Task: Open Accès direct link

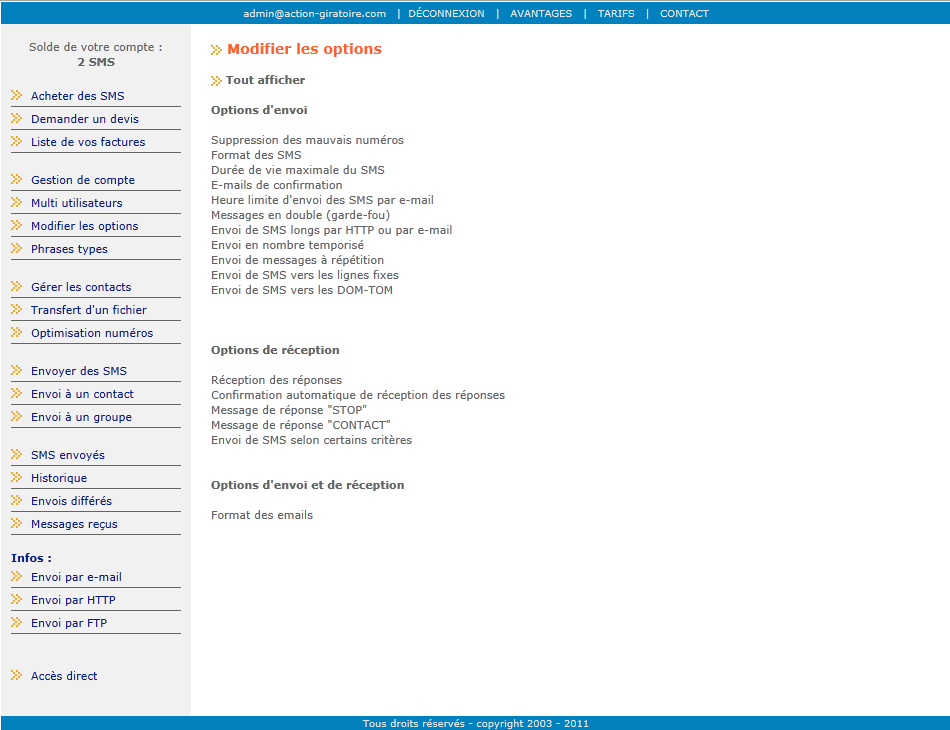Action: (x=64, y=675)
